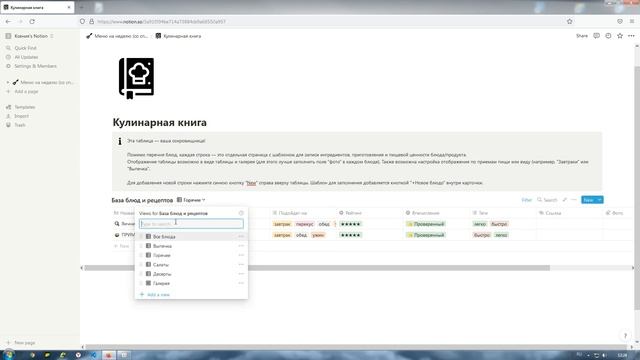Open page comments icon
The image size is (640, 360).
[x=596, y=36]
